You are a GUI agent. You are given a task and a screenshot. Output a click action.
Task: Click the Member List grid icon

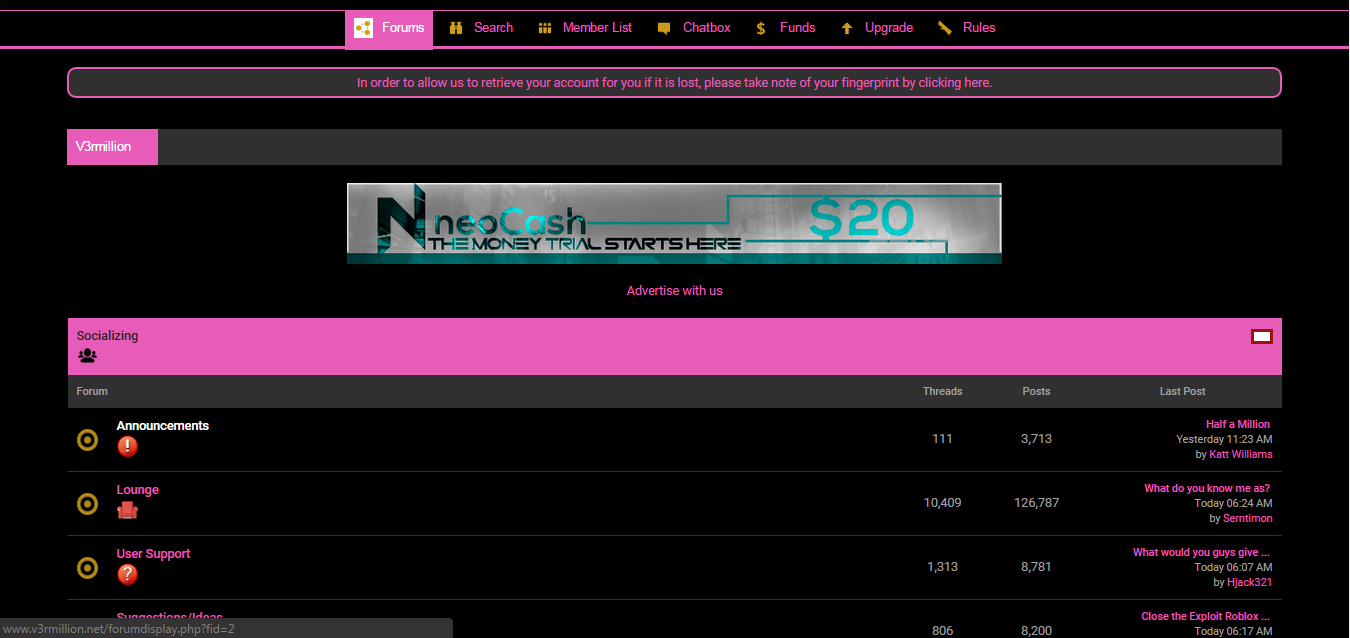pyautogui.click(x=545, y=28)
